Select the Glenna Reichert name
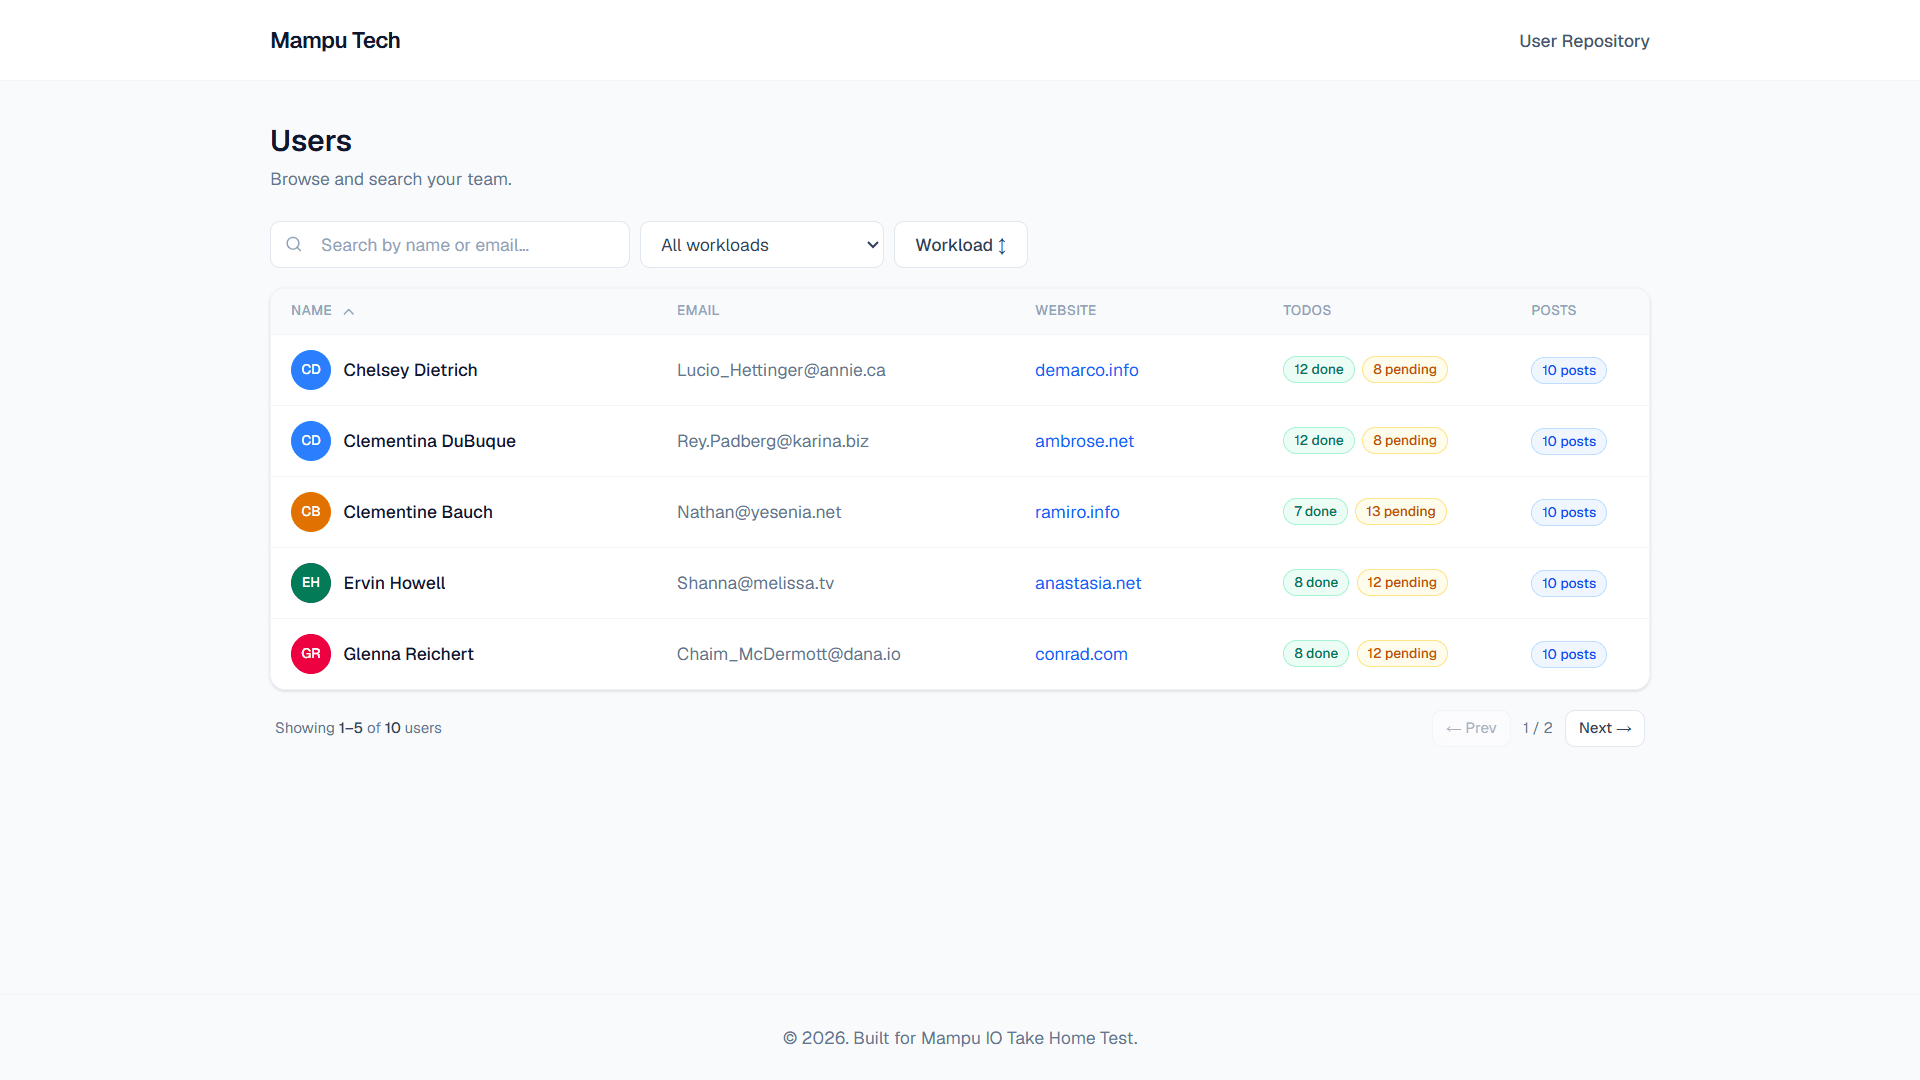 click(408, 654)
